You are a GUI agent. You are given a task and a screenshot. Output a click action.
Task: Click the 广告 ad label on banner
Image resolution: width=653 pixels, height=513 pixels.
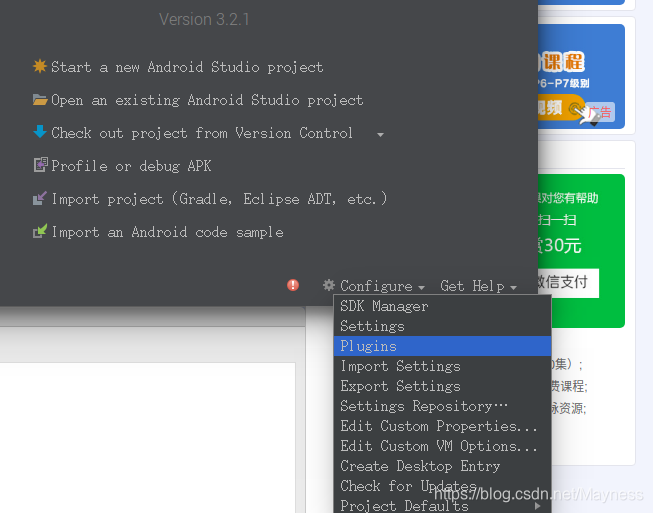pyautogui.click(x=600, y=112)
